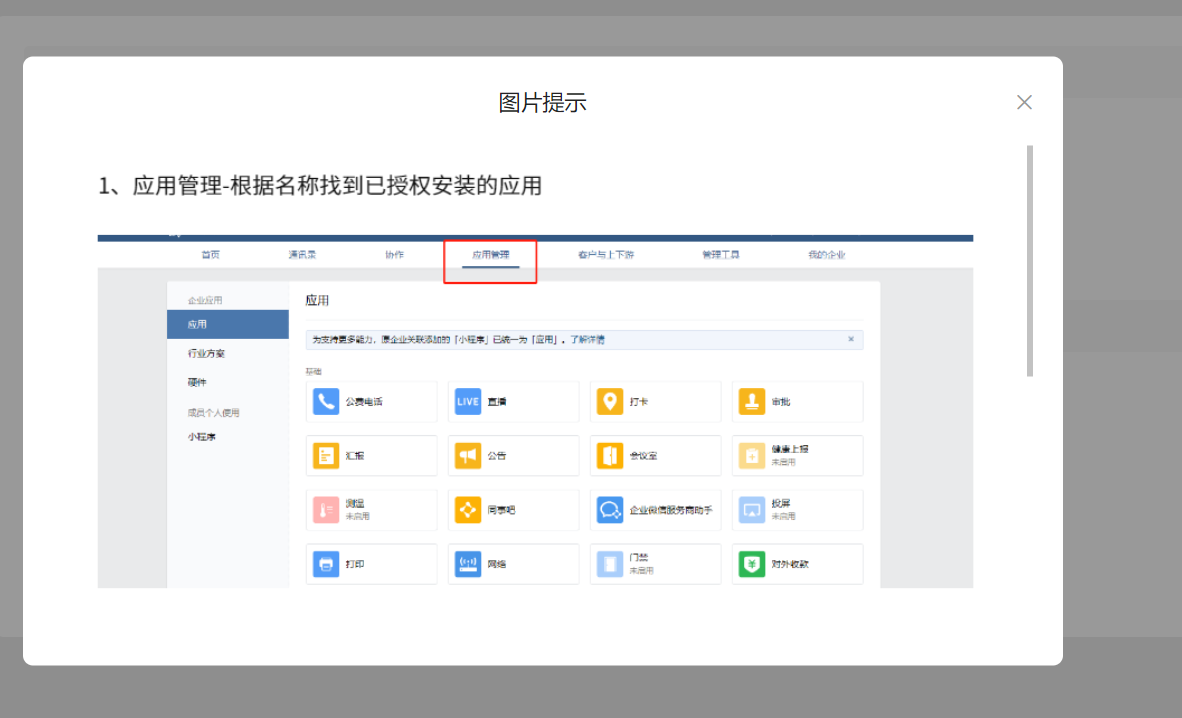Select the 打印 printer icon
The height and width of the screenshot is (718, 1182).
(x=326, y=564)
